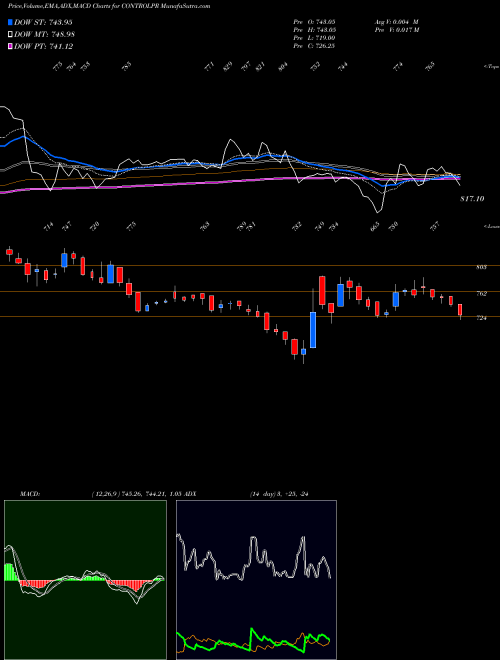Click the 762 price level label
This screenshot has height=660, width=500.
[x=481, y=294]
